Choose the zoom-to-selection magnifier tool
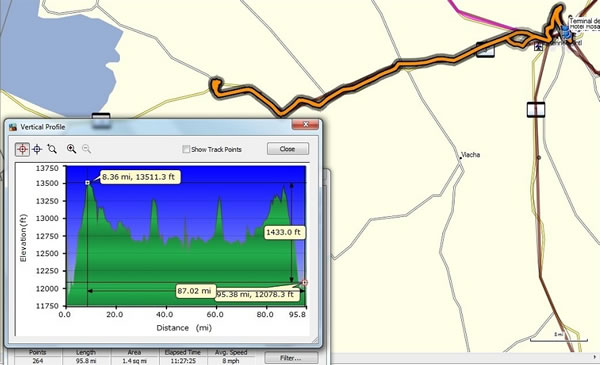 (52, 149)
